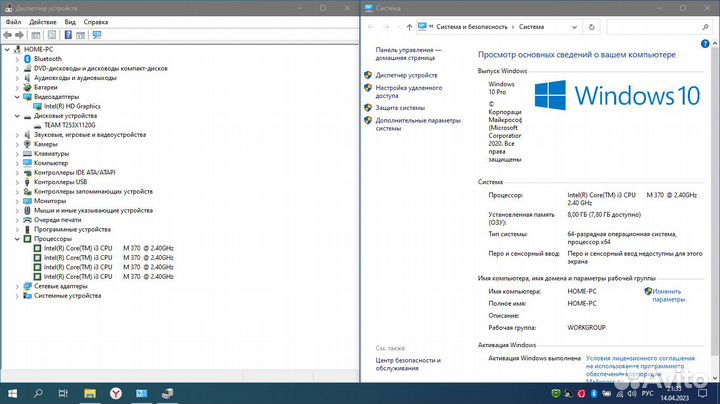This screenshot has height=404, width=720.
Task: Click the Up arrow in System window navigation
Action: click(x=409, y=27)
